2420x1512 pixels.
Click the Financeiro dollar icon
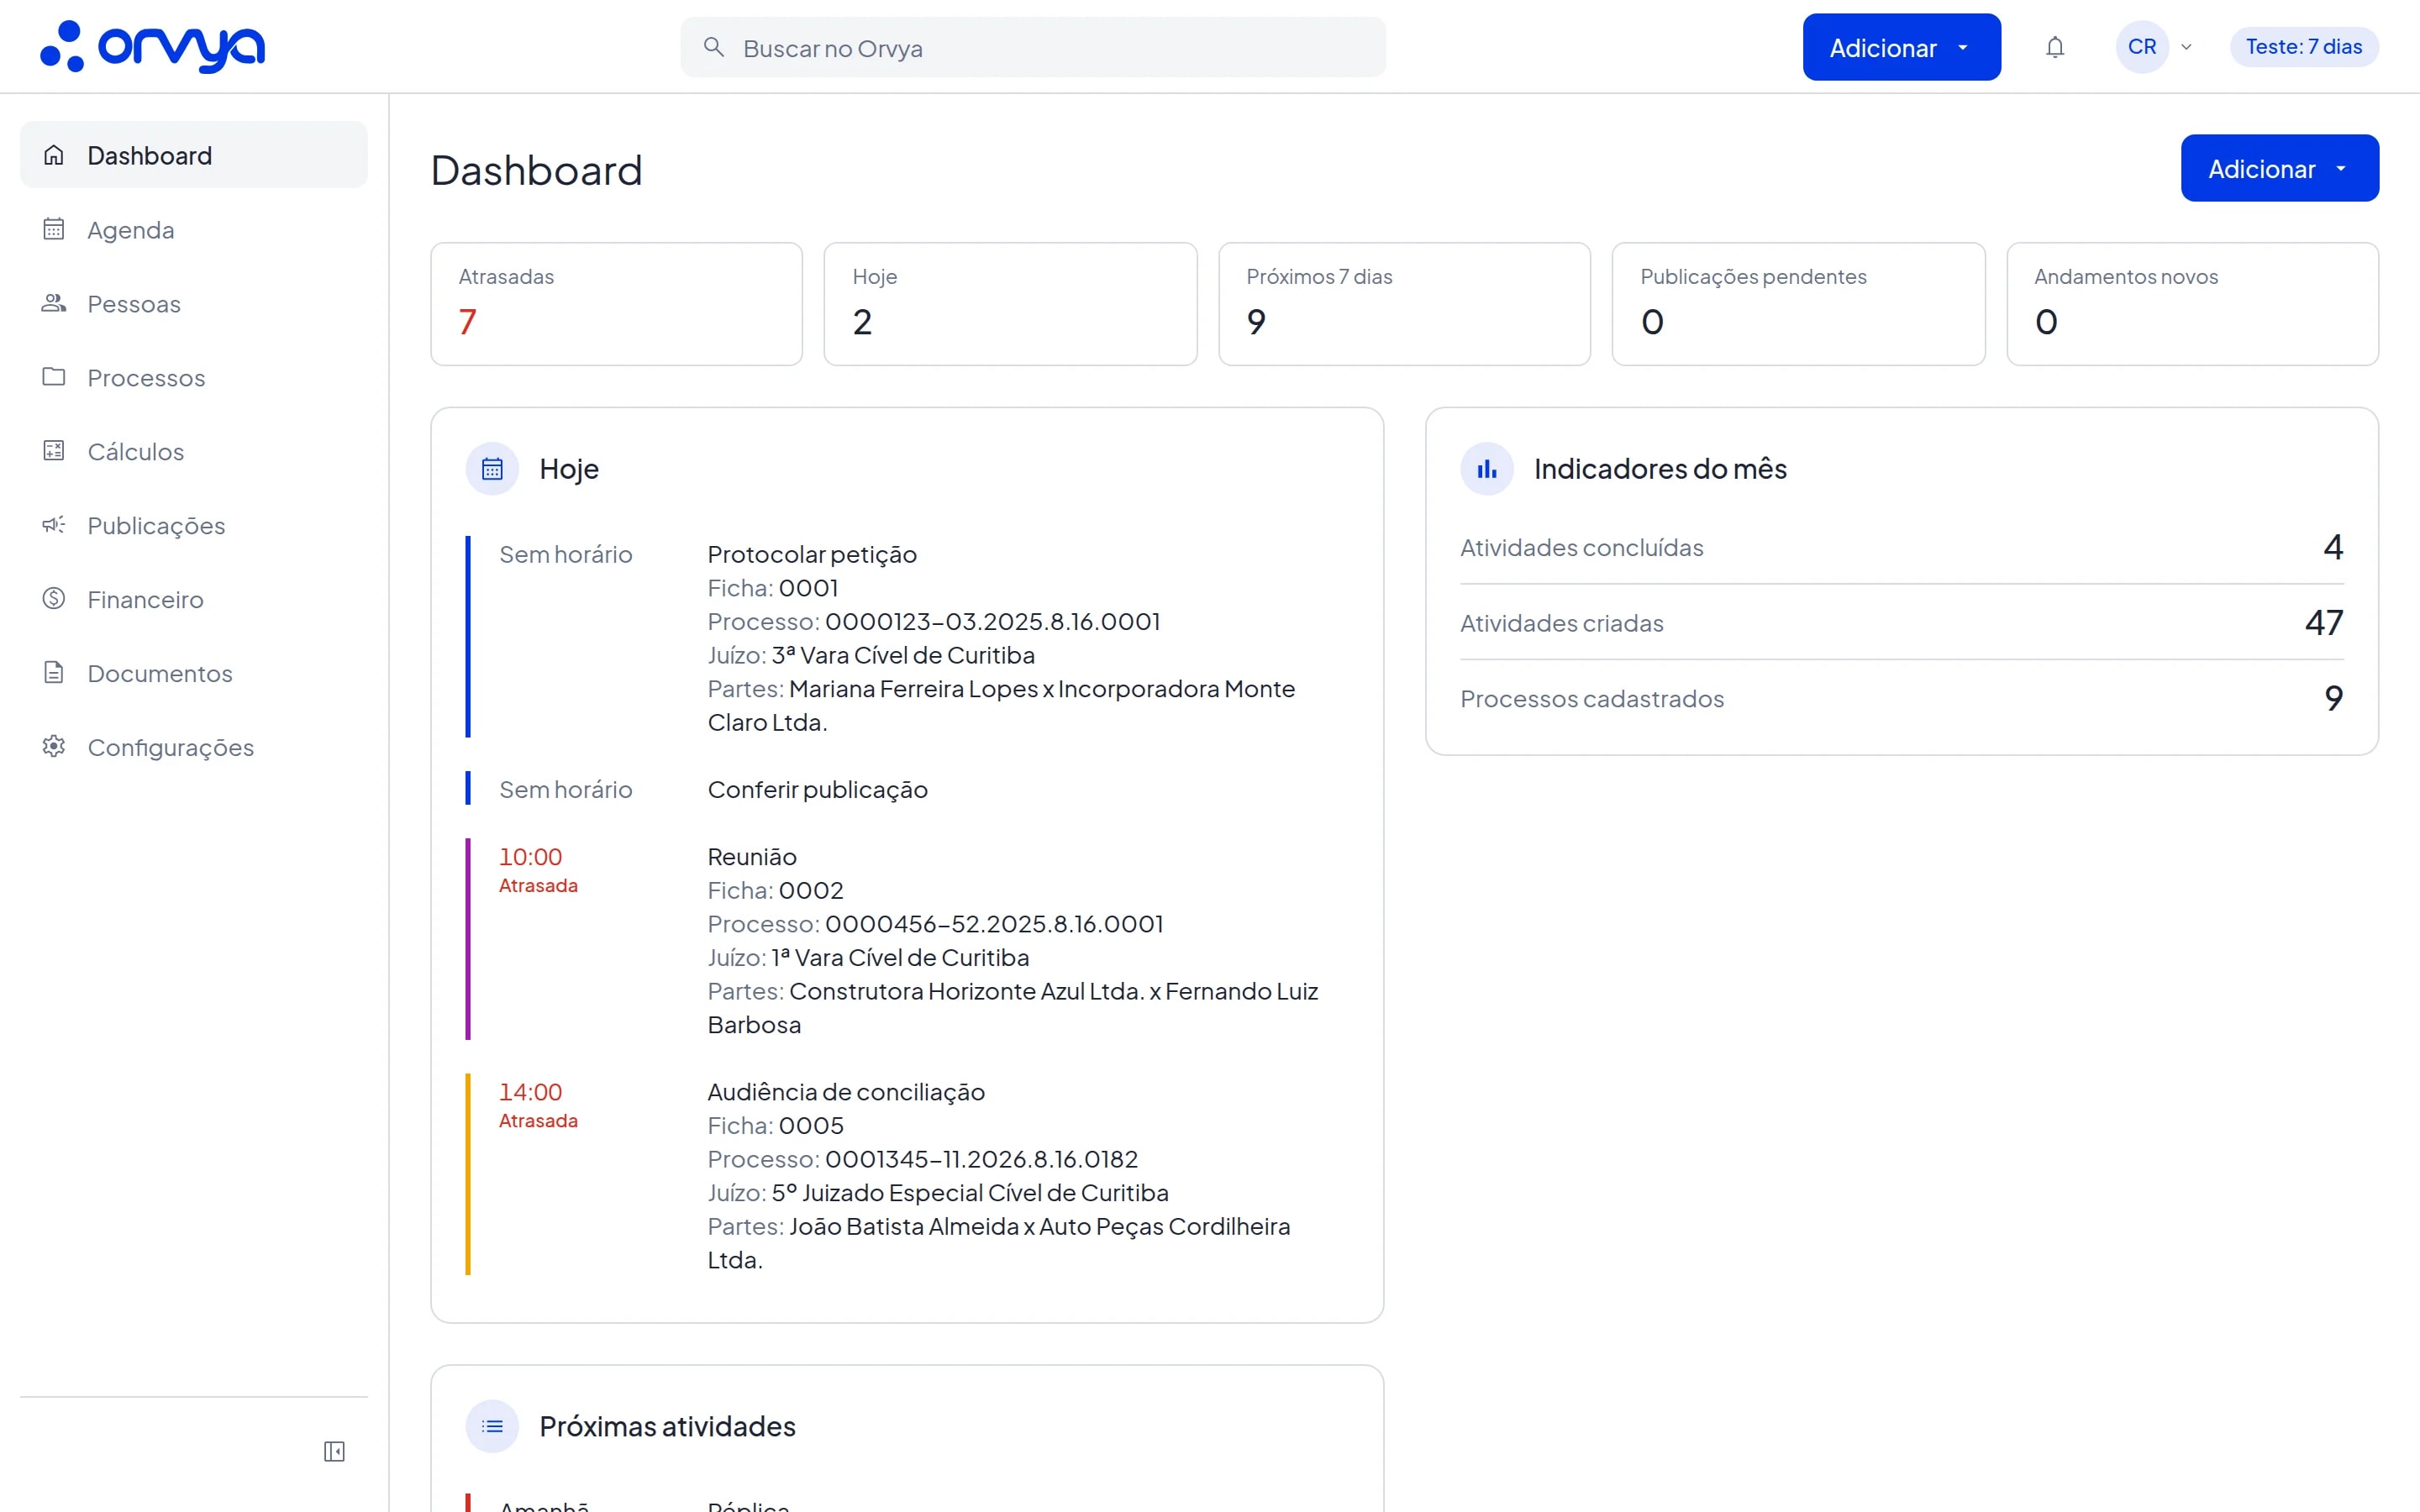tap(54, 599)
